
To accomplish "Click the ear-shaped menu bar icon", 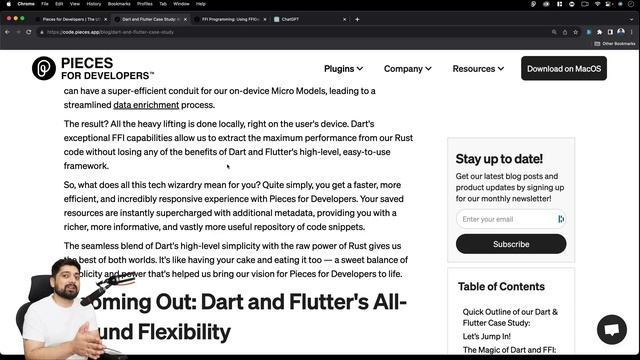I will click(x=533, y=4).
